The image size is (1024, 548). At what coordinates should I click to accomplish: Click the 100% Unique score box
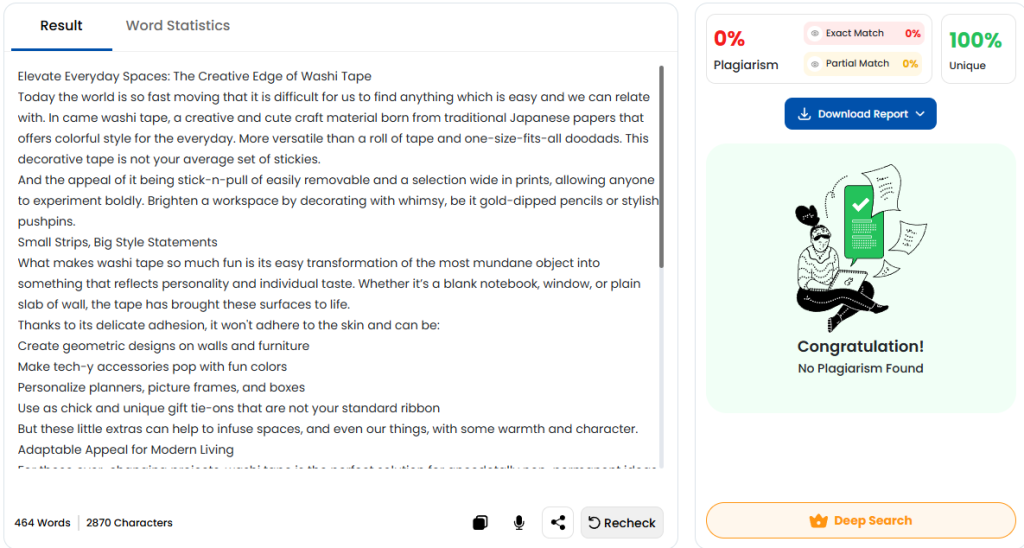click(x=975, y=49)
